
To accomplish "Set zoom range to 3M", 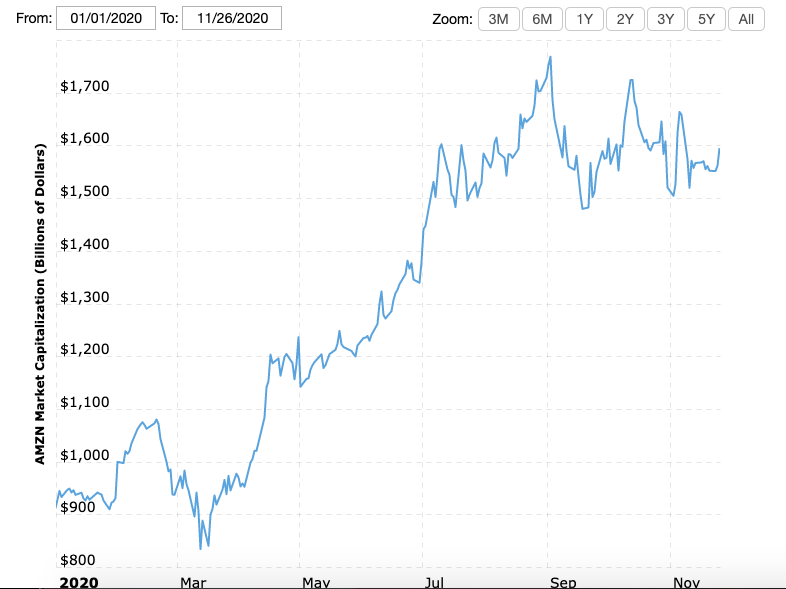I will pyautogui.click(x=498, y=19).
